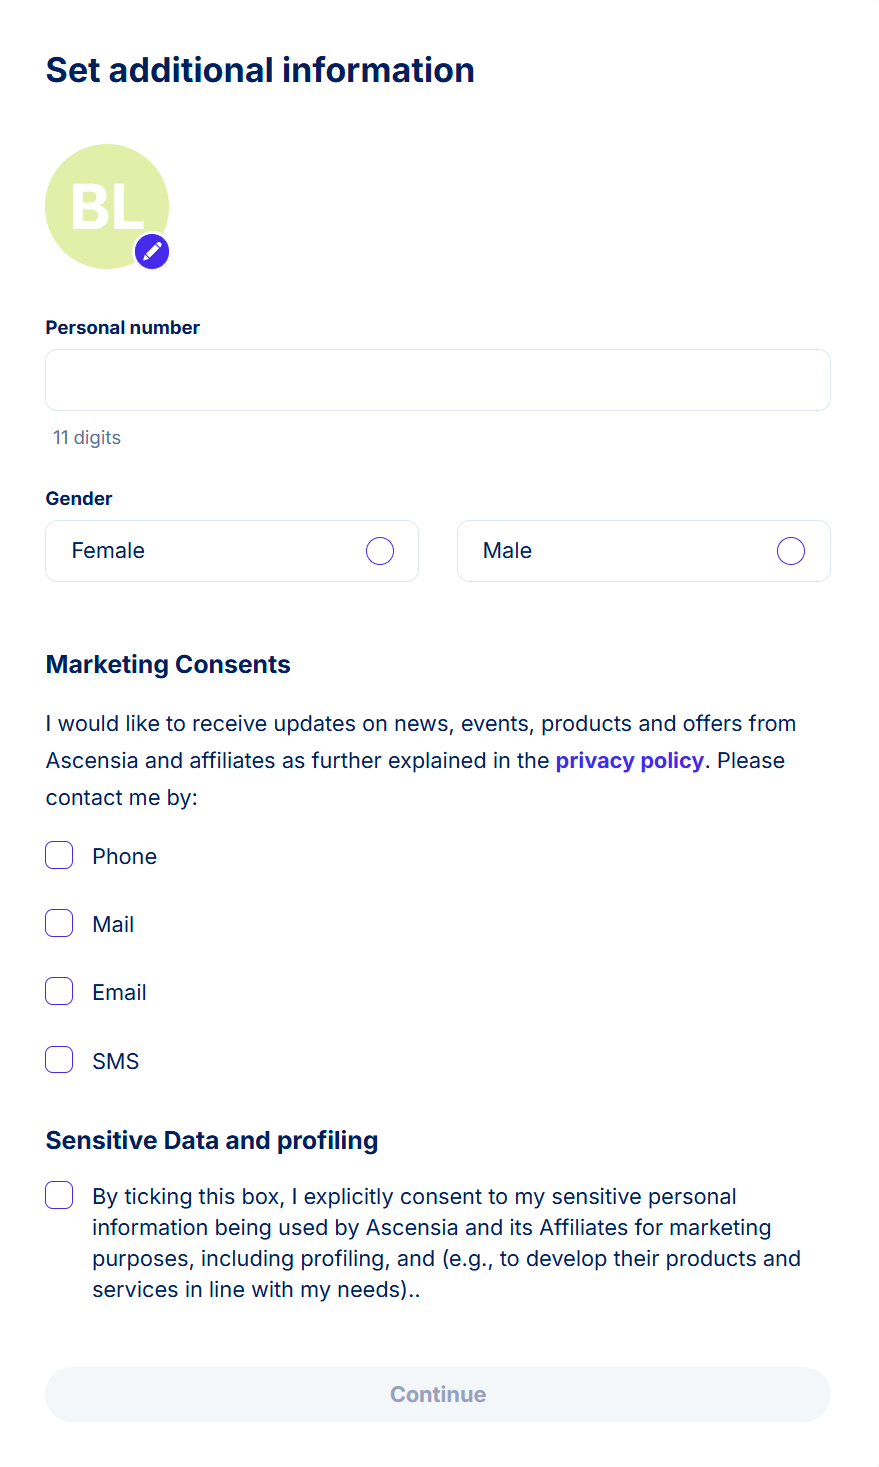
Task: Click the 'Female' option text
Action: pos(108,551)
